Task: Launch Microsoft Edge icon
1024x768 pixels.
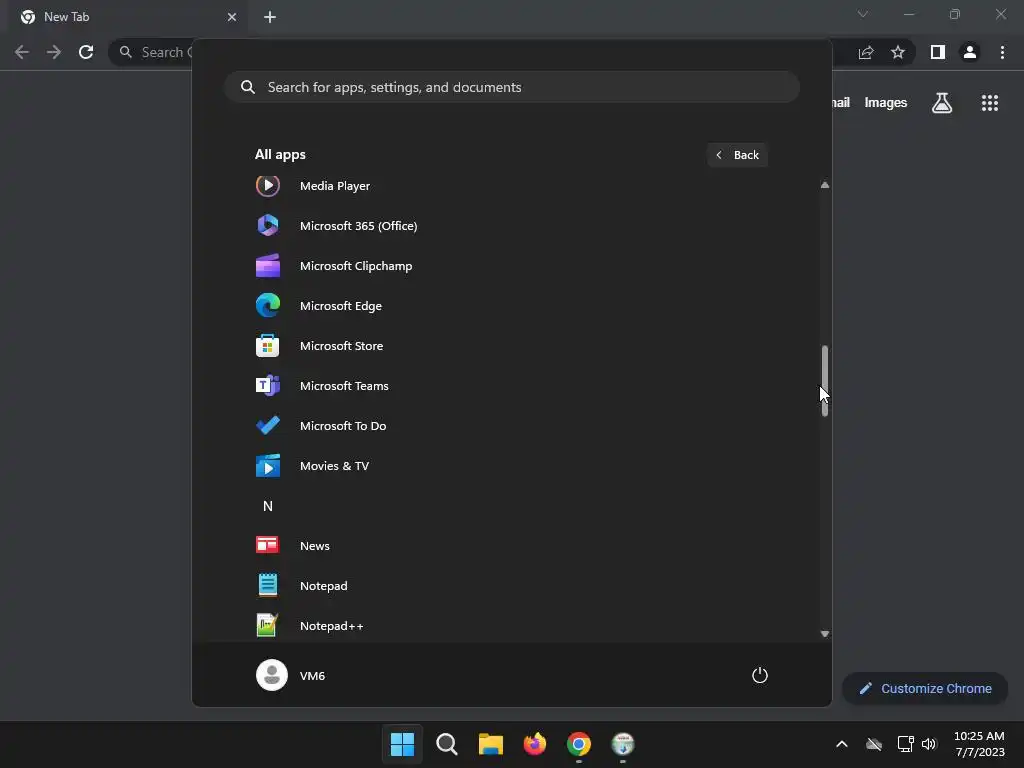Action: click(x=268, y=306)
